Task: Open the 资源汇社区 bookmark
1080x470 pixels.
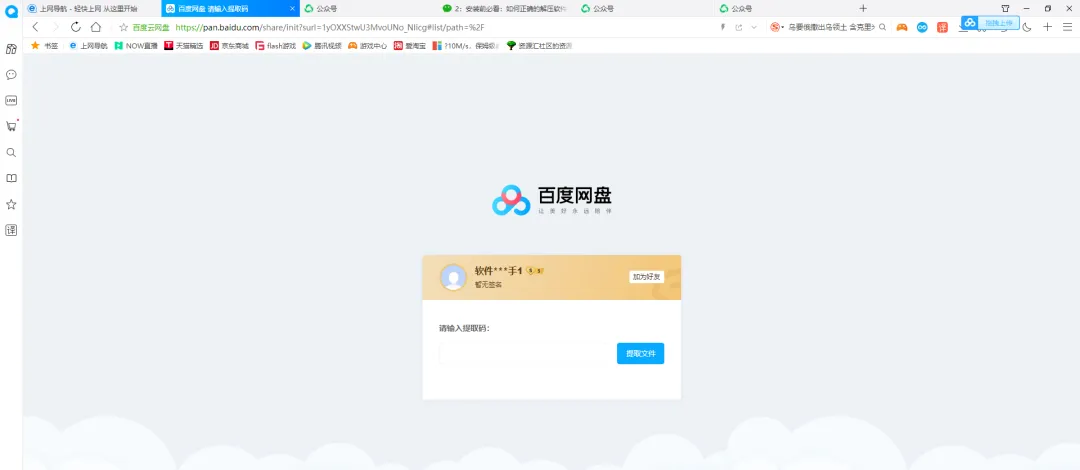Action: coord(539,45)
